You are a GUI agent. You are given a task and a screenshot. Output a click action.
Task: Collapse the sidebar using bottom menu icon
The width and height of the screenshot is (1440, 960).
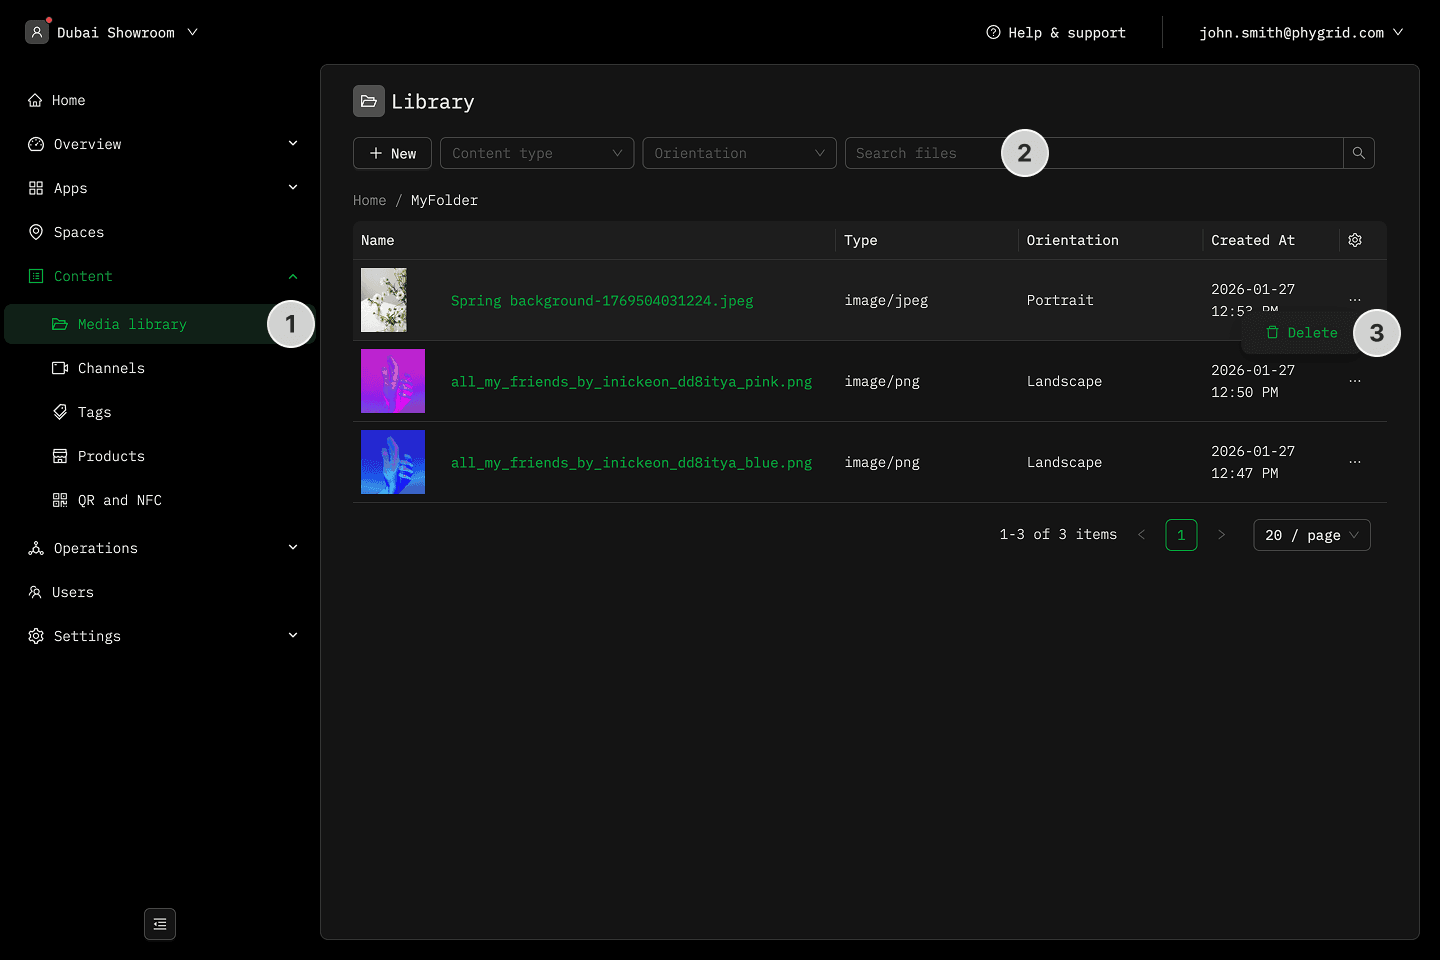[160, 924]
